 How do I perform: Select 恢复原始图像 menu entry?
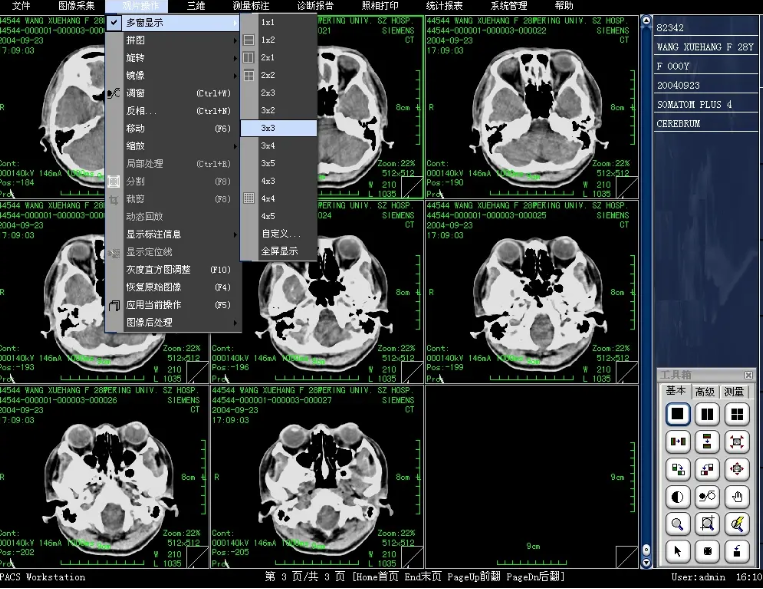(174, 287)
